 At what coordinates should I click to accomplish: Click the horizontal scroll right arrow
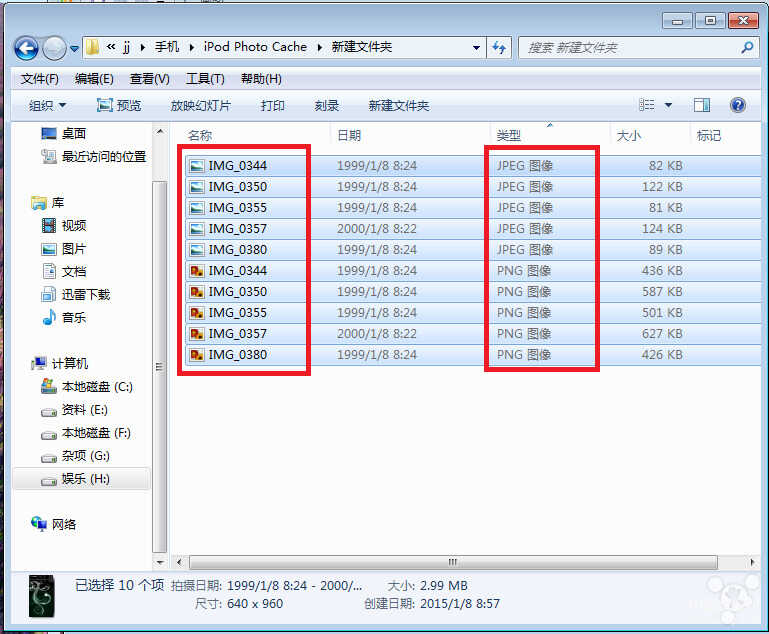[752, 562]
